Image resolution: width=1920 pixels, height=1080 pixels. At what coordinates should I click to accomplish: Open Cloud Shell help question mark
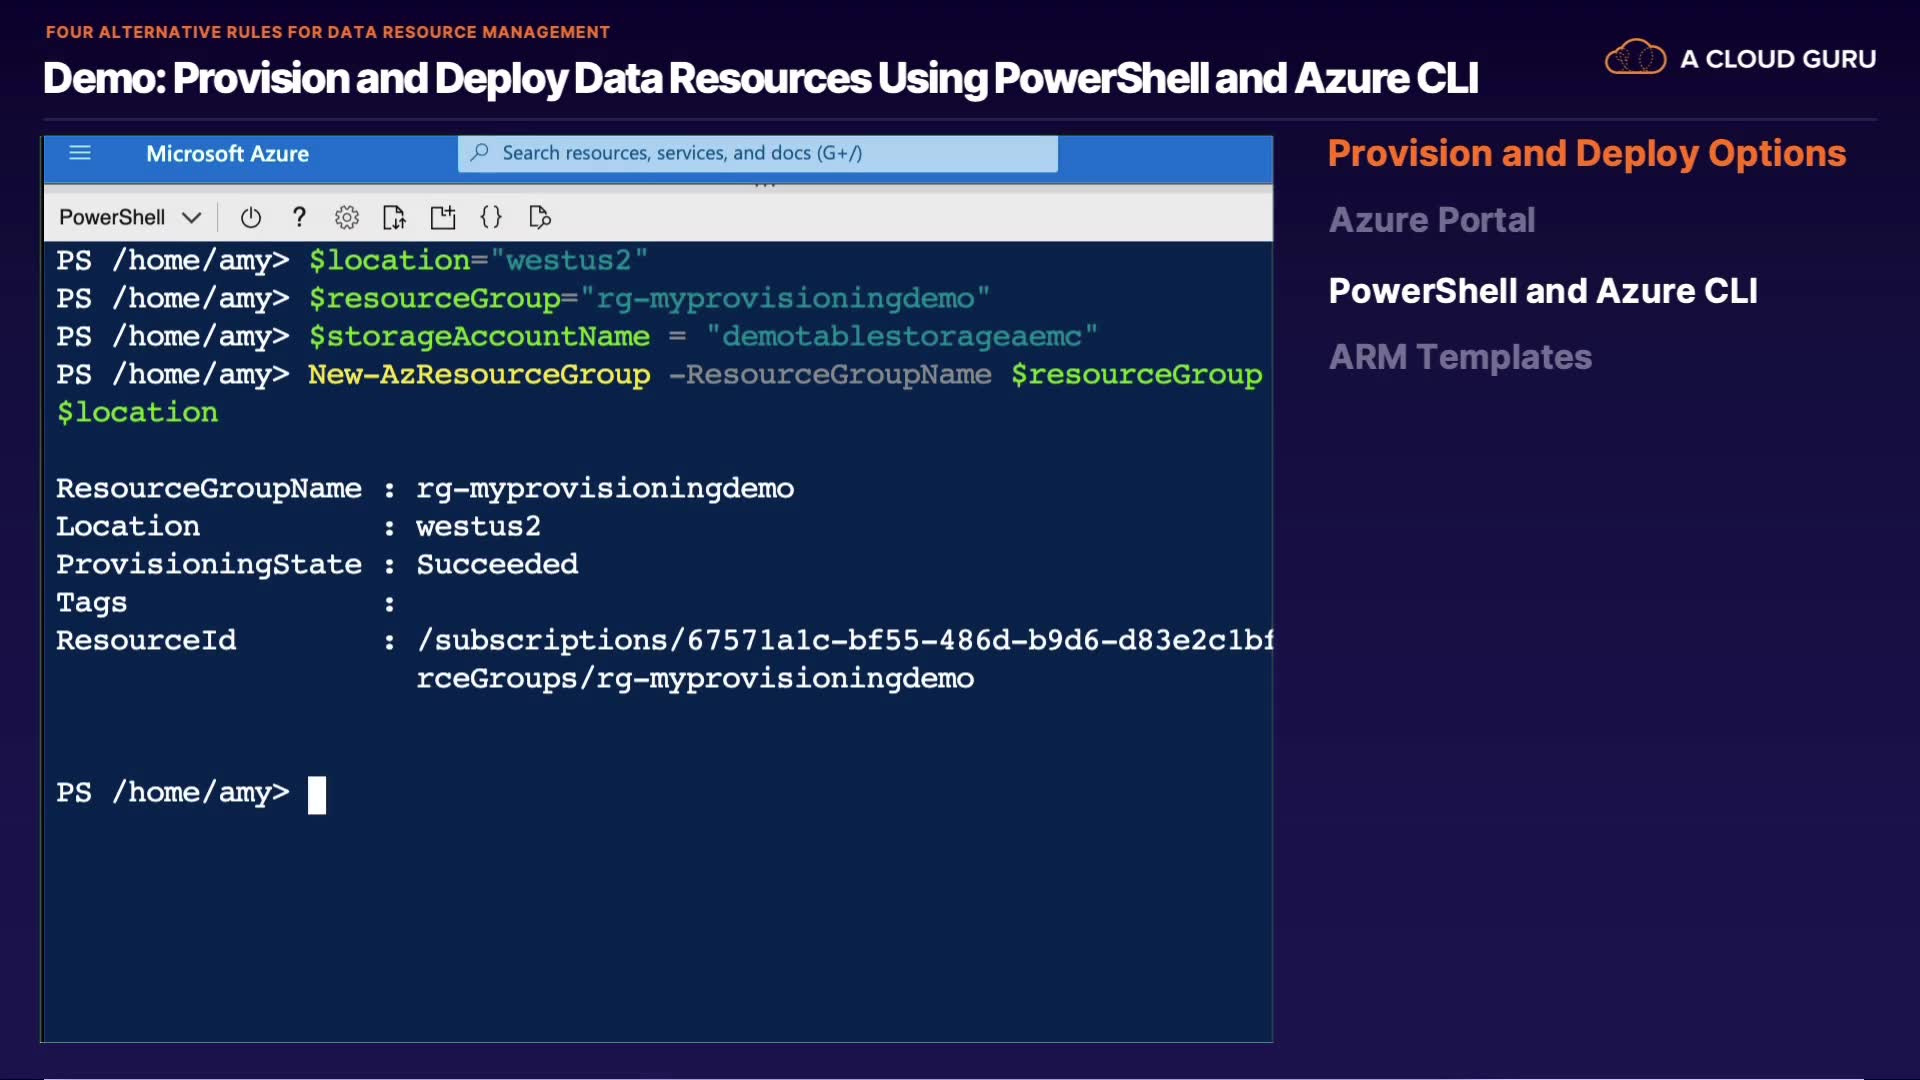click(299, 217)
